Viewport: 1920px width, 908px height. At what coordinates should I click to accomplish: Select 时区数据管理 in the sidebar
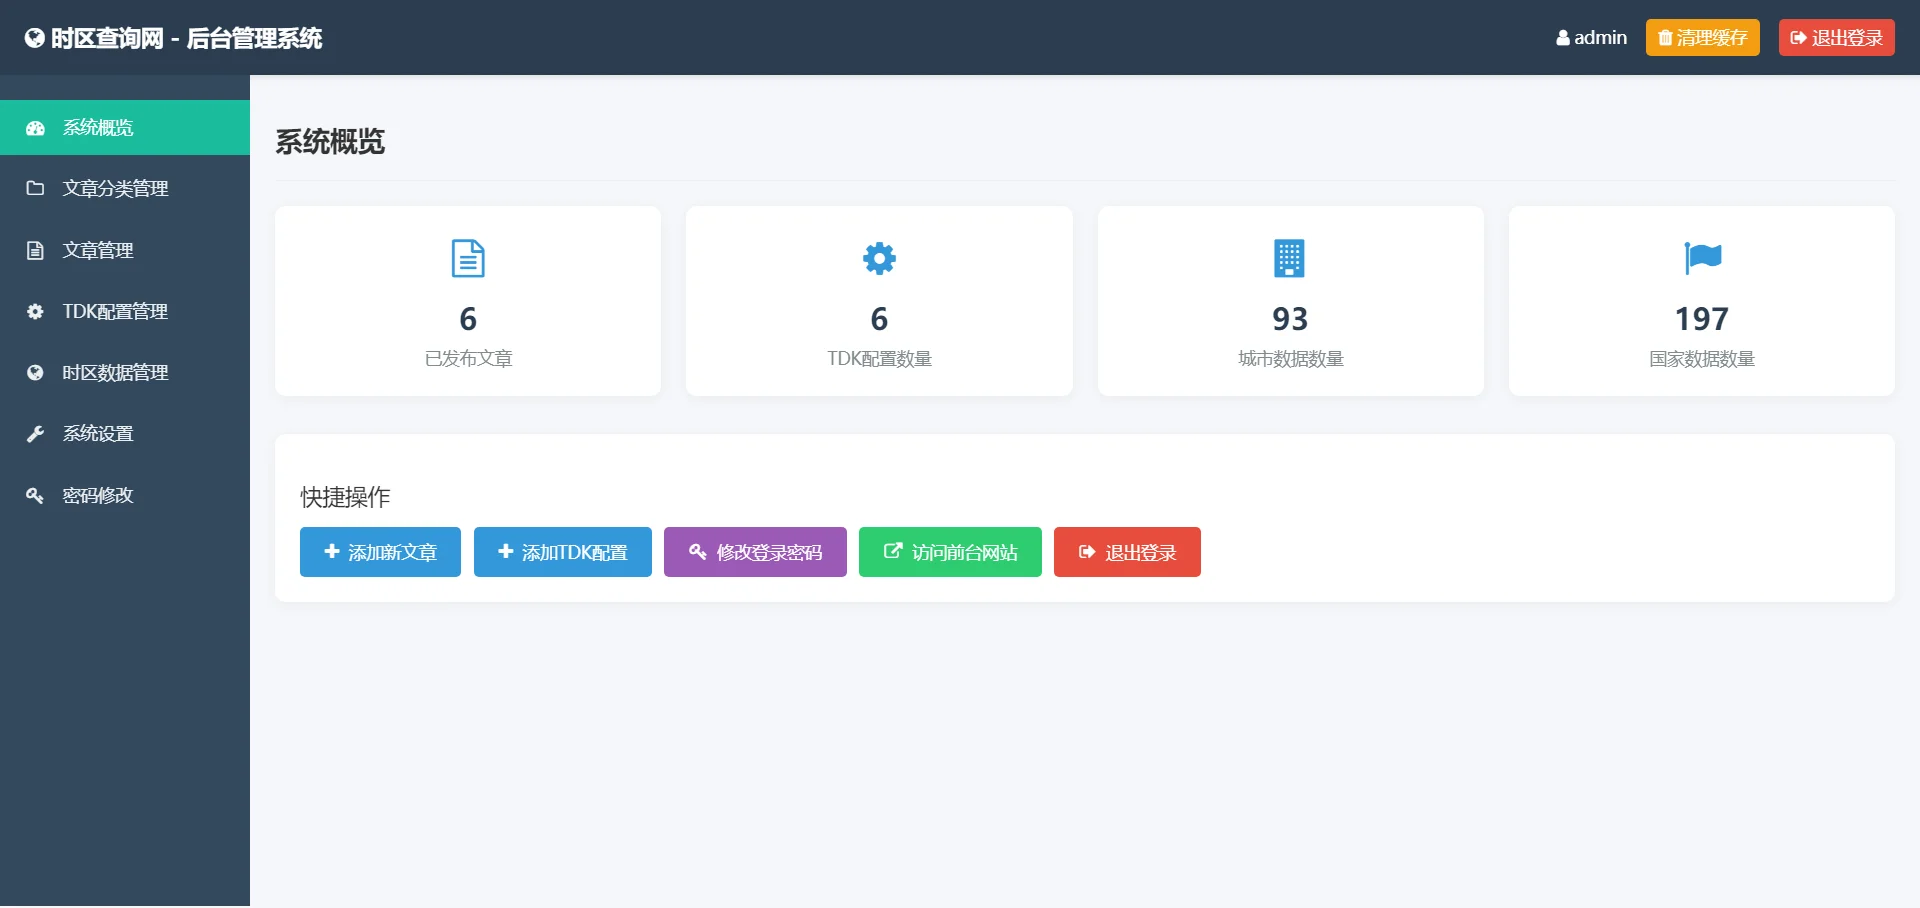115,372
